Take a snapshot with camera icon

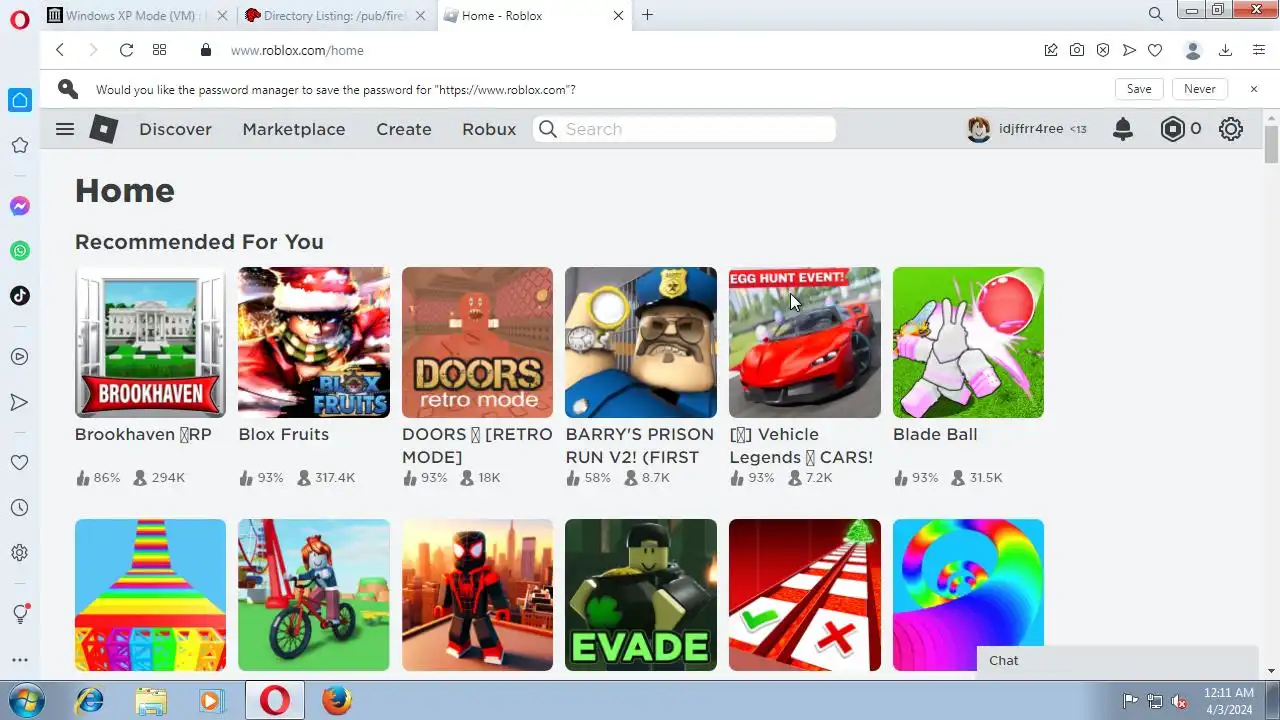pyautogui.click(x=1077, y=50)
